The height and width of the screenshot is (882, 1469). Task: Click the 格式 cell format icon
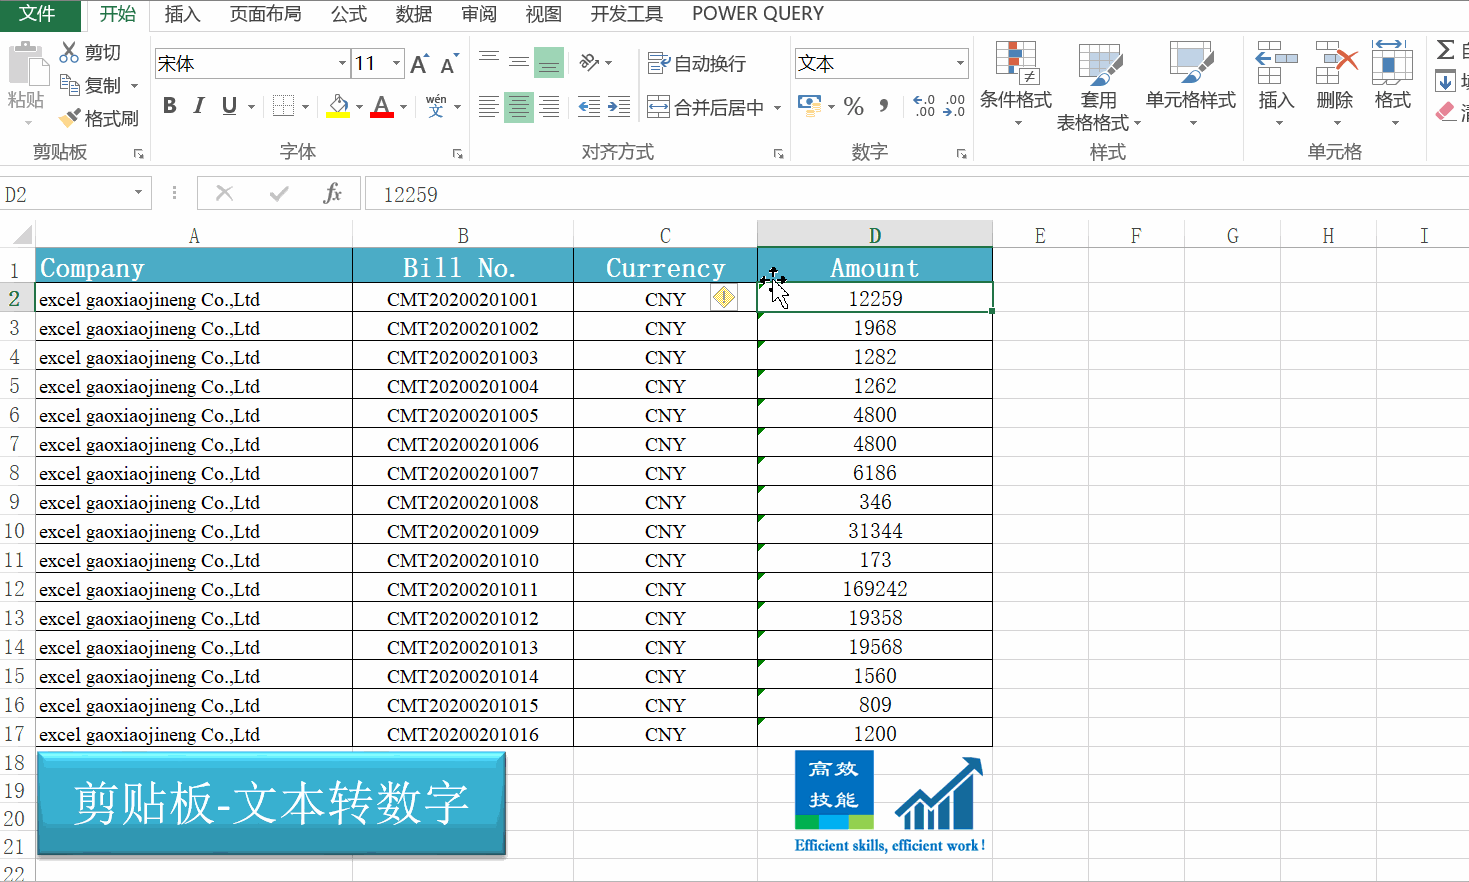tap(1392, 62)
